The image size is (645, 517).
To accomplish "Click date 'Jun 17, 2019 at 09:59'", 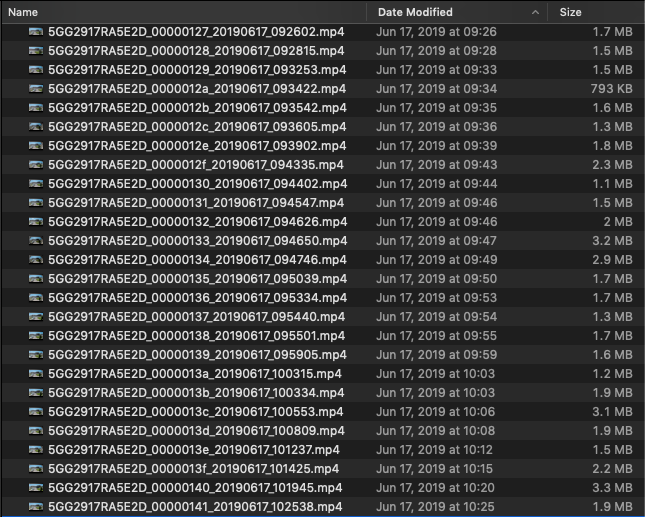I will pos(436,355).
